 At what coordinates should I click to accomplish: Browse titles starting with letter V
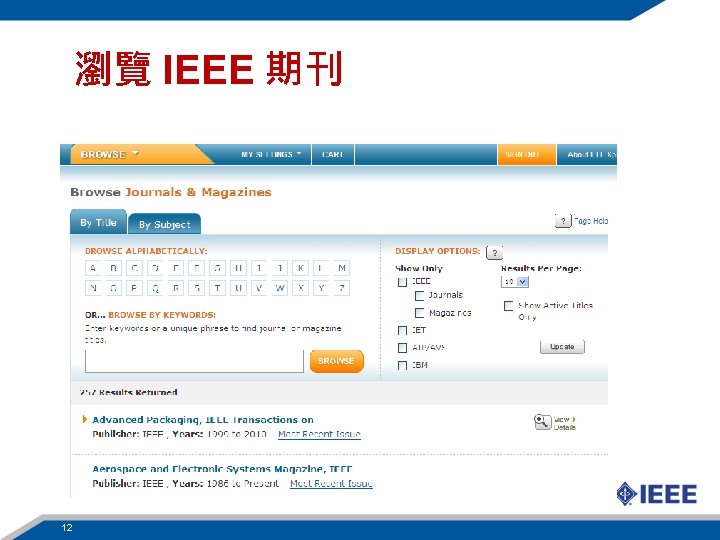tap(259, 288)
